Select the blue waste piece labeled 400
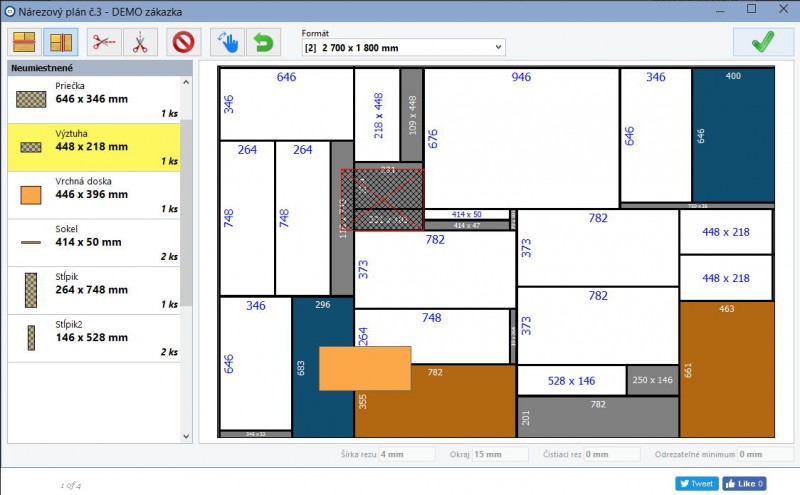Viewport: 800px width, 495px height. tap(733, 135)
